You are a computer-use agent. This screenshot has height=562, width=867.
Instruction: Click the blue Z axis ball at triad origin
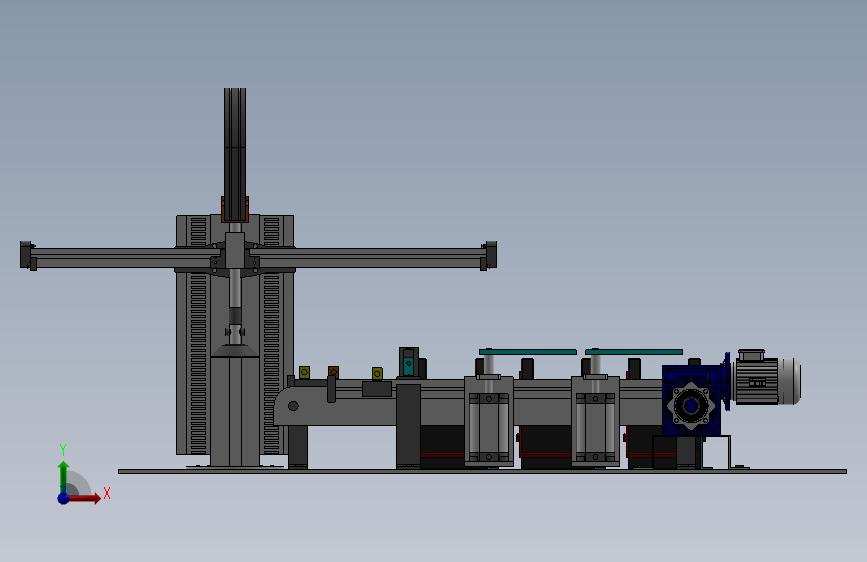64,498
